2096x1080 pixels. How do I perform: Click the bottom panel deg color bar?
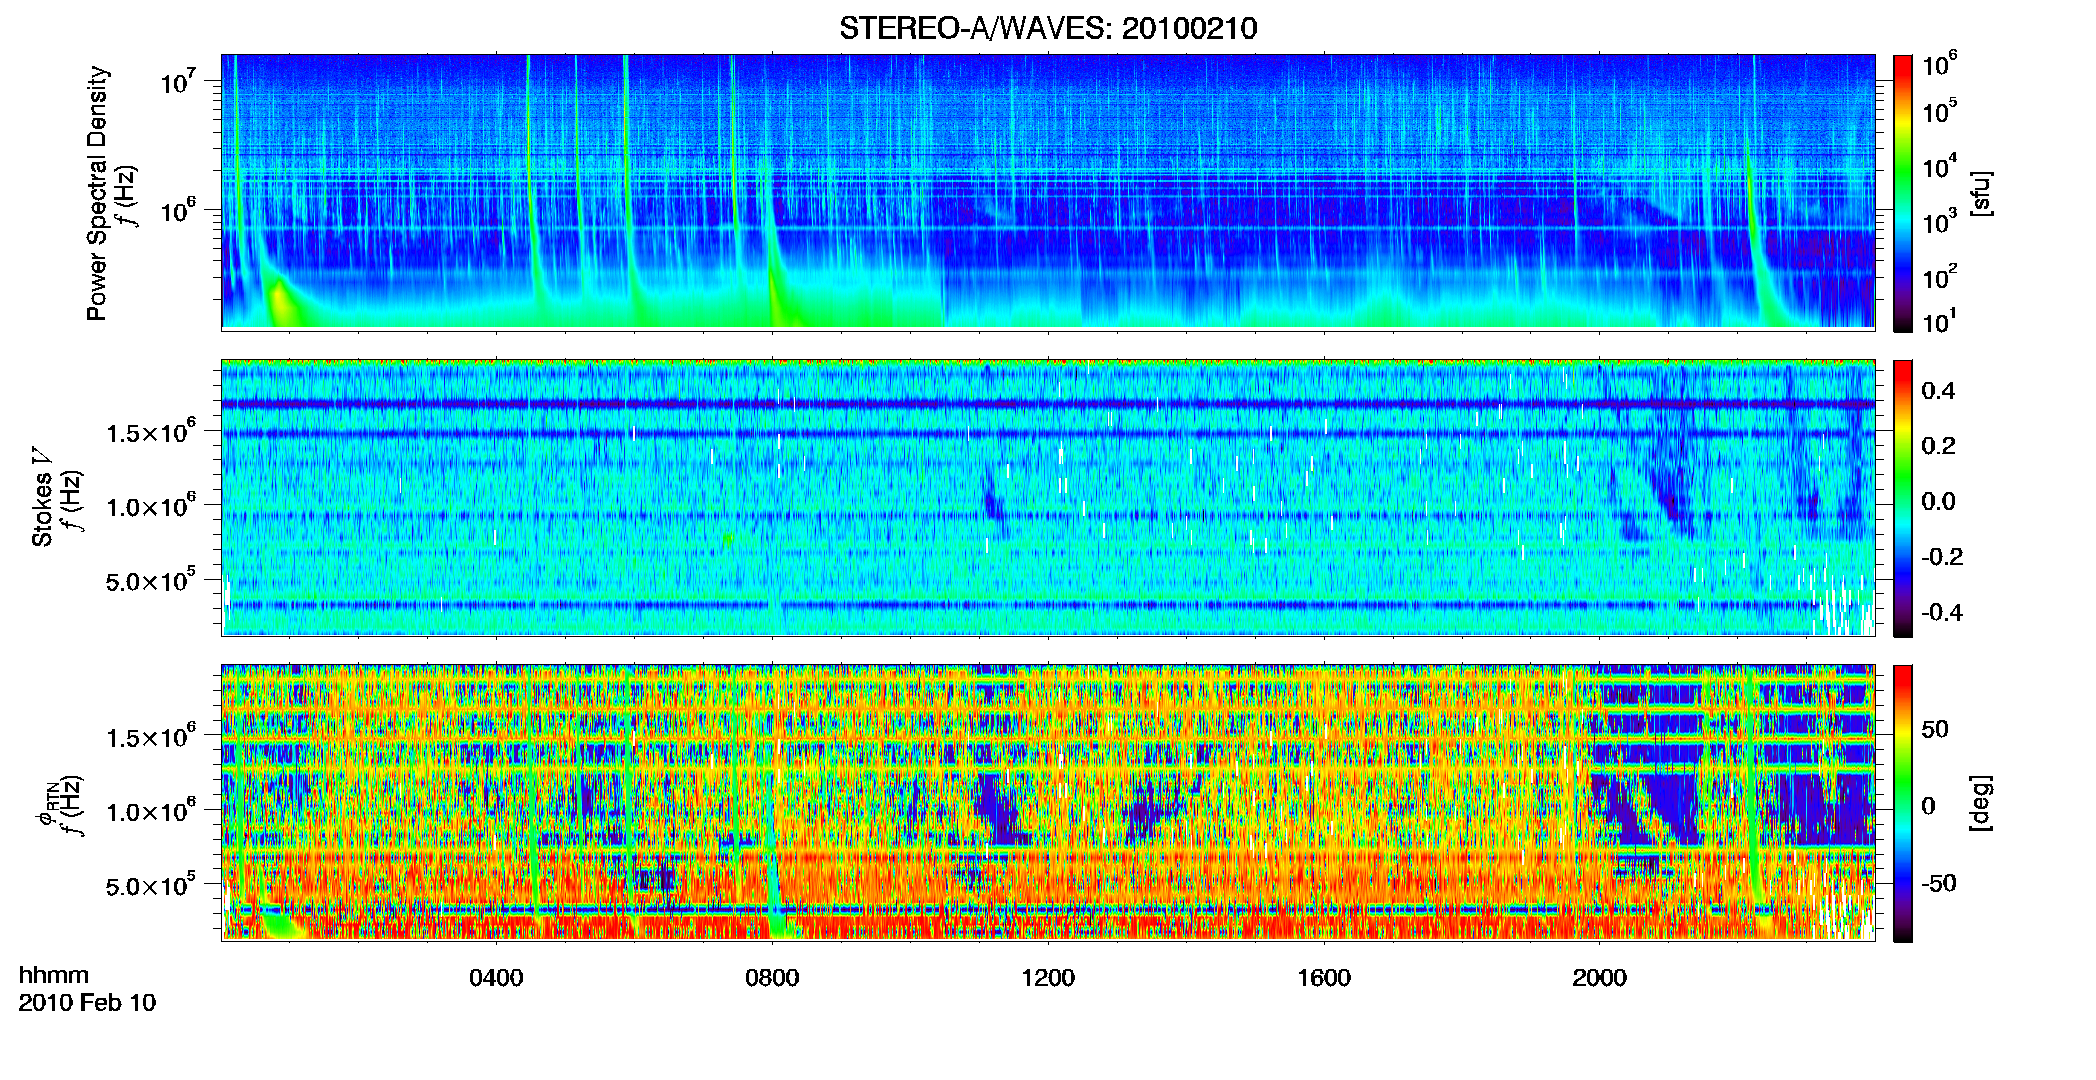pyautogui.click(x=1903, y=803)
